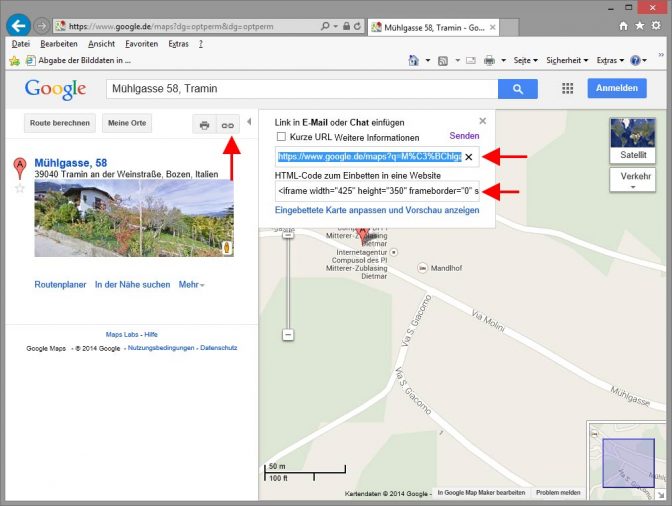Image resolution: width=672 pixels, height=506 pixels.
Task: Open the Sicherheit dropdown menu
Action: [x=567, y=60]
